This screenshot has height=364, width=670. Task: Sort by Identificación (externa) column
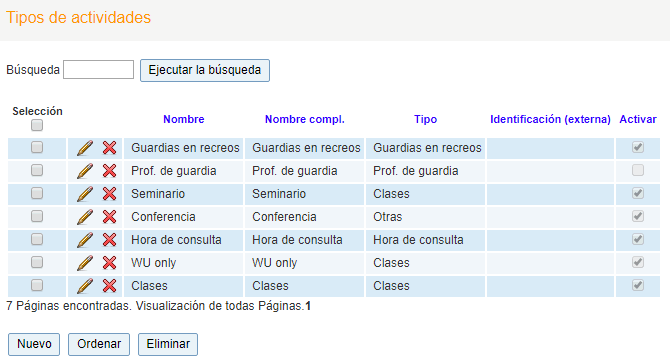click(x=550, y=119)
